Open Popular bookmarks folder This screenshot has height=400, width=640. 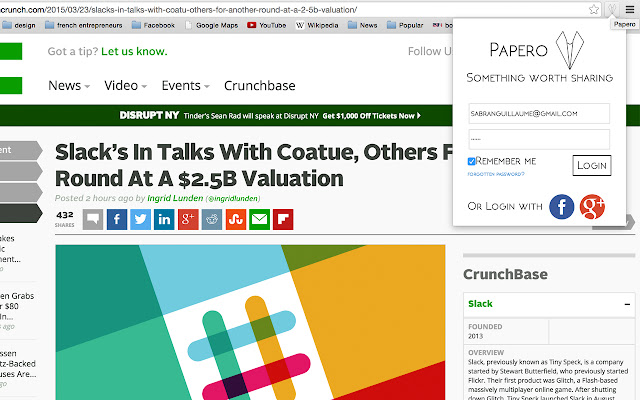point(405,25)
